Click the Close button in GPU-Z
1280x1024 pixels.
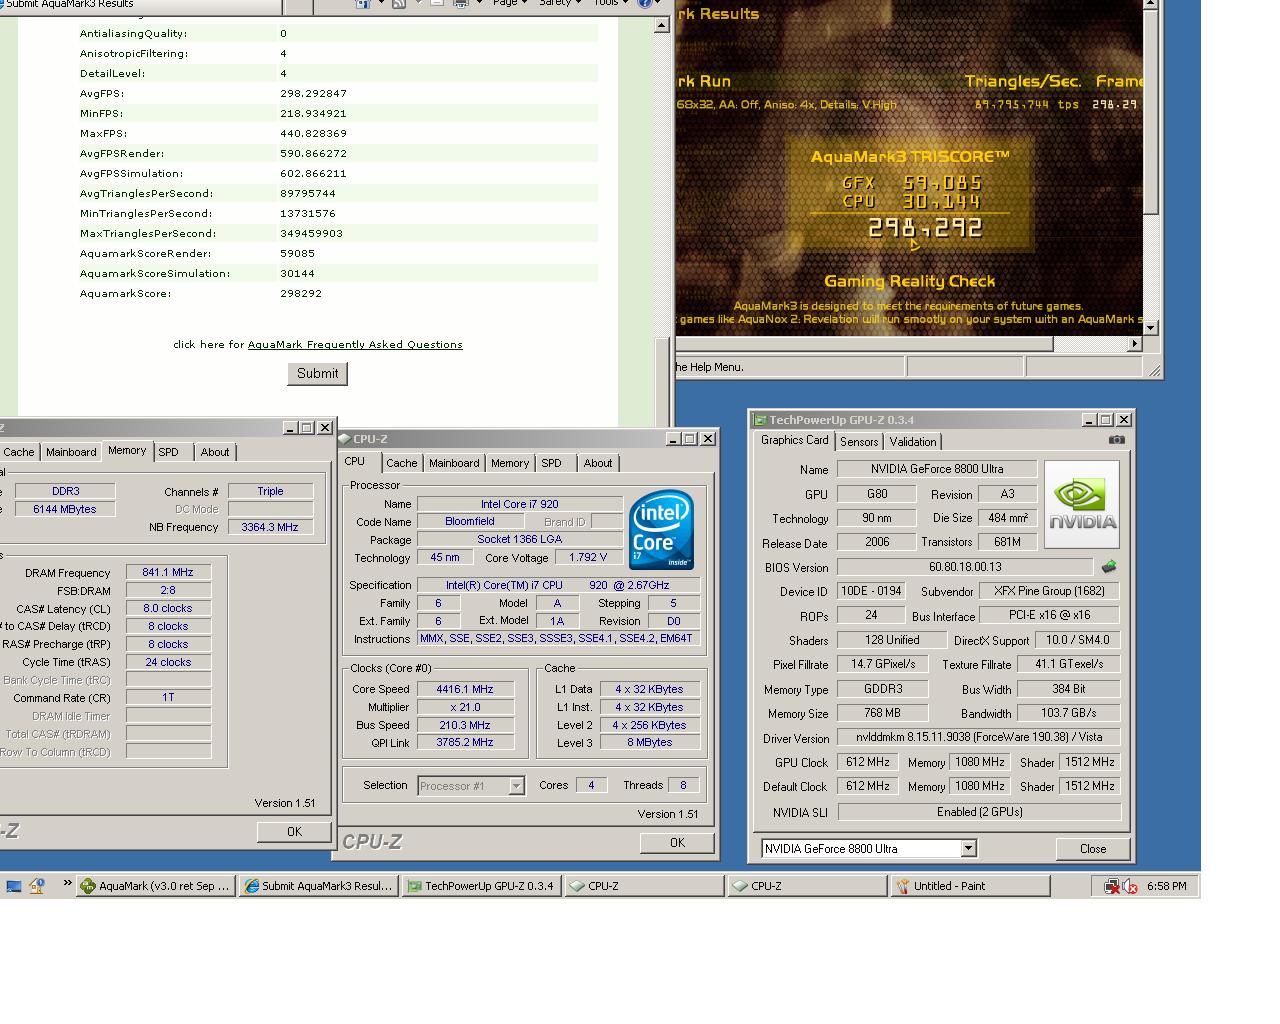tap(1093, 849)
